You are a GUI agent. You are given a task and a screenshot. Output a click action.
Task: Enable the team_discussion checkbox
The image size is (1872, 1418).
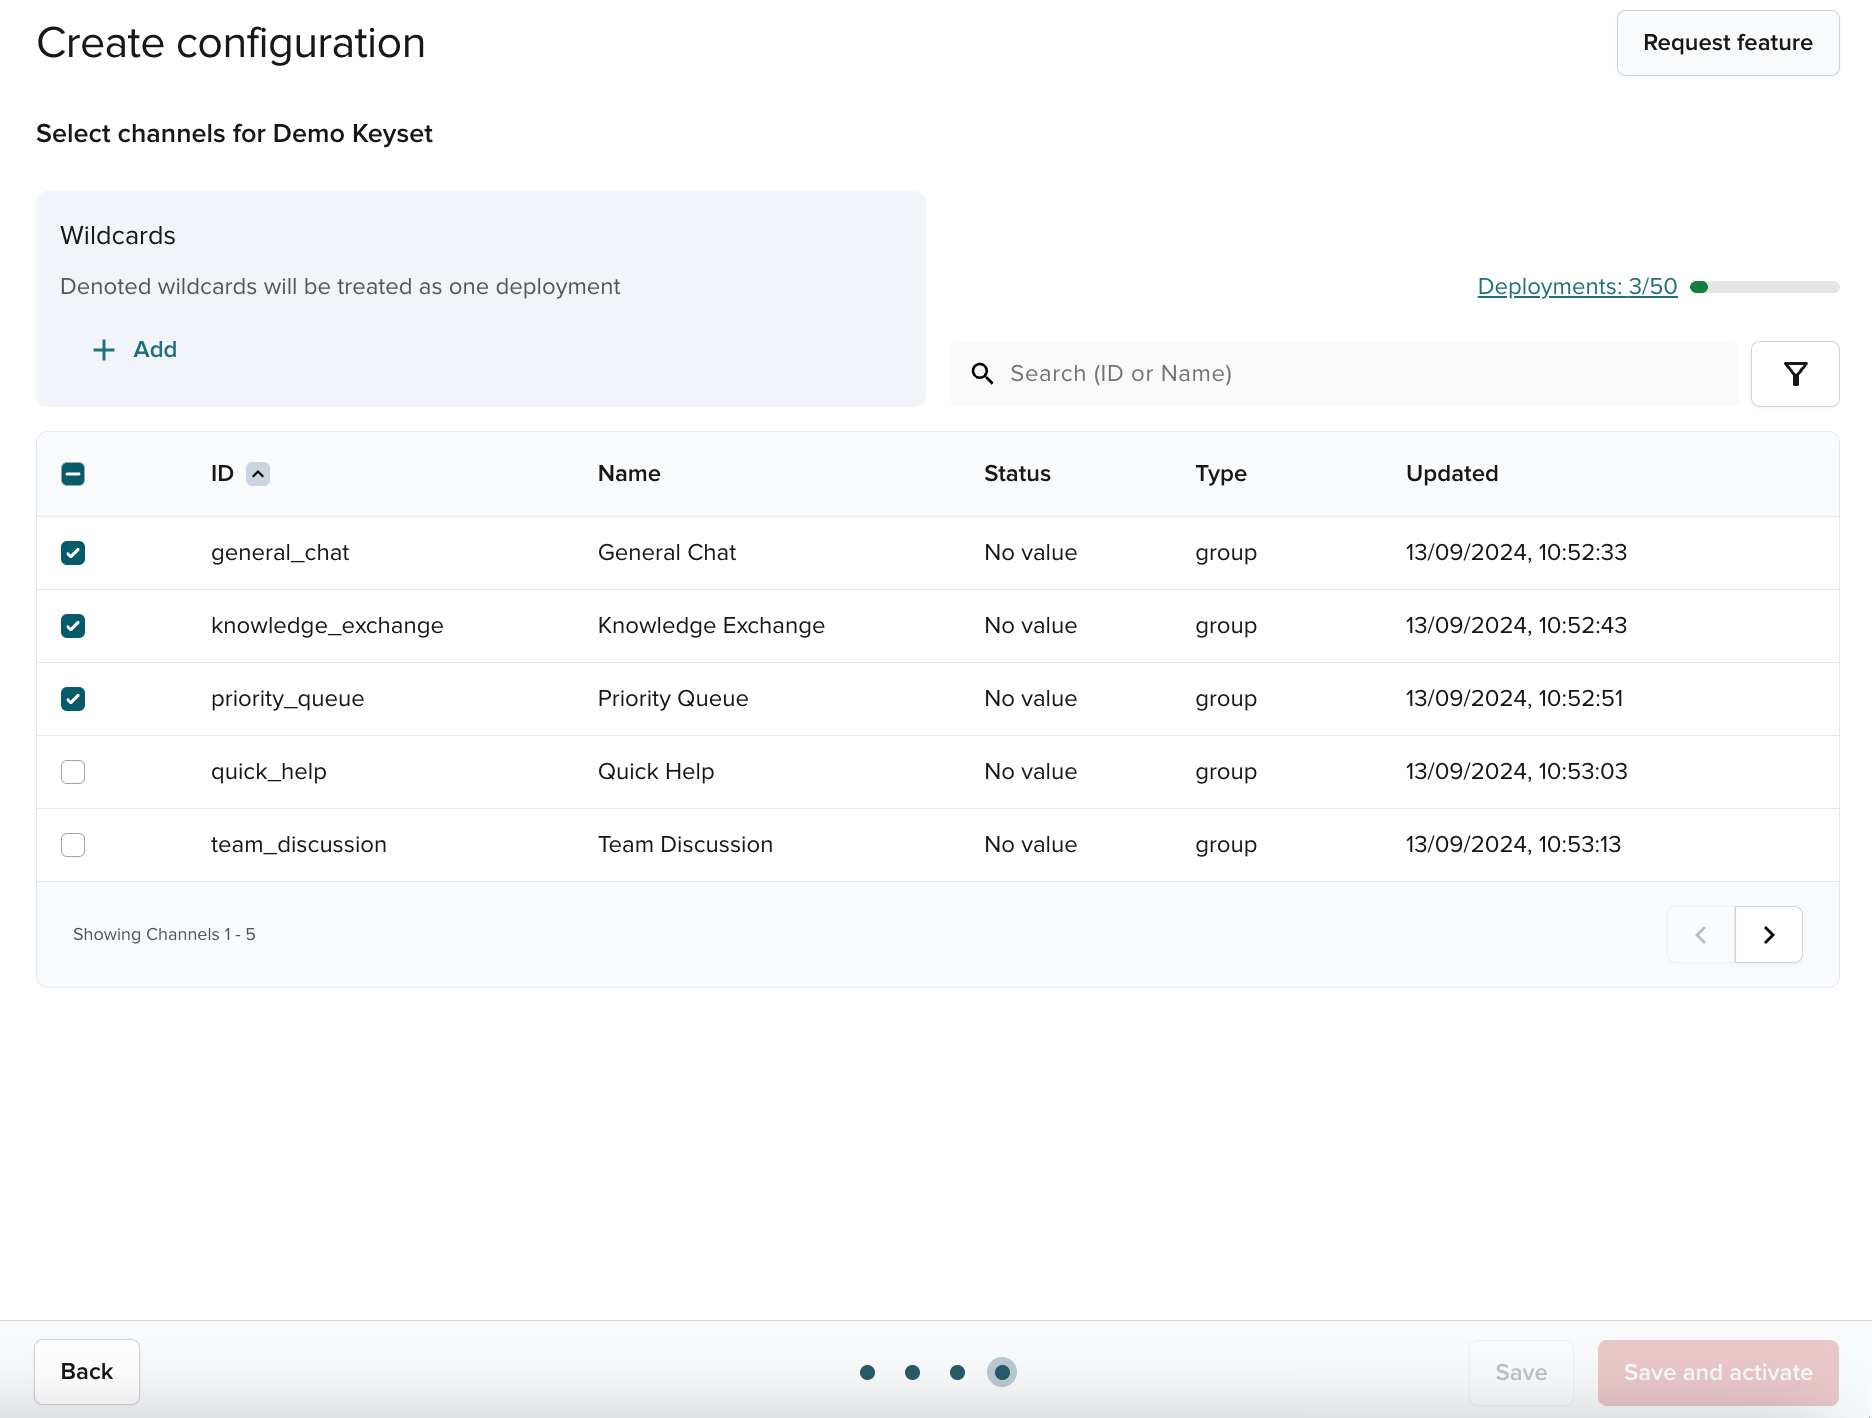[73, 845]
